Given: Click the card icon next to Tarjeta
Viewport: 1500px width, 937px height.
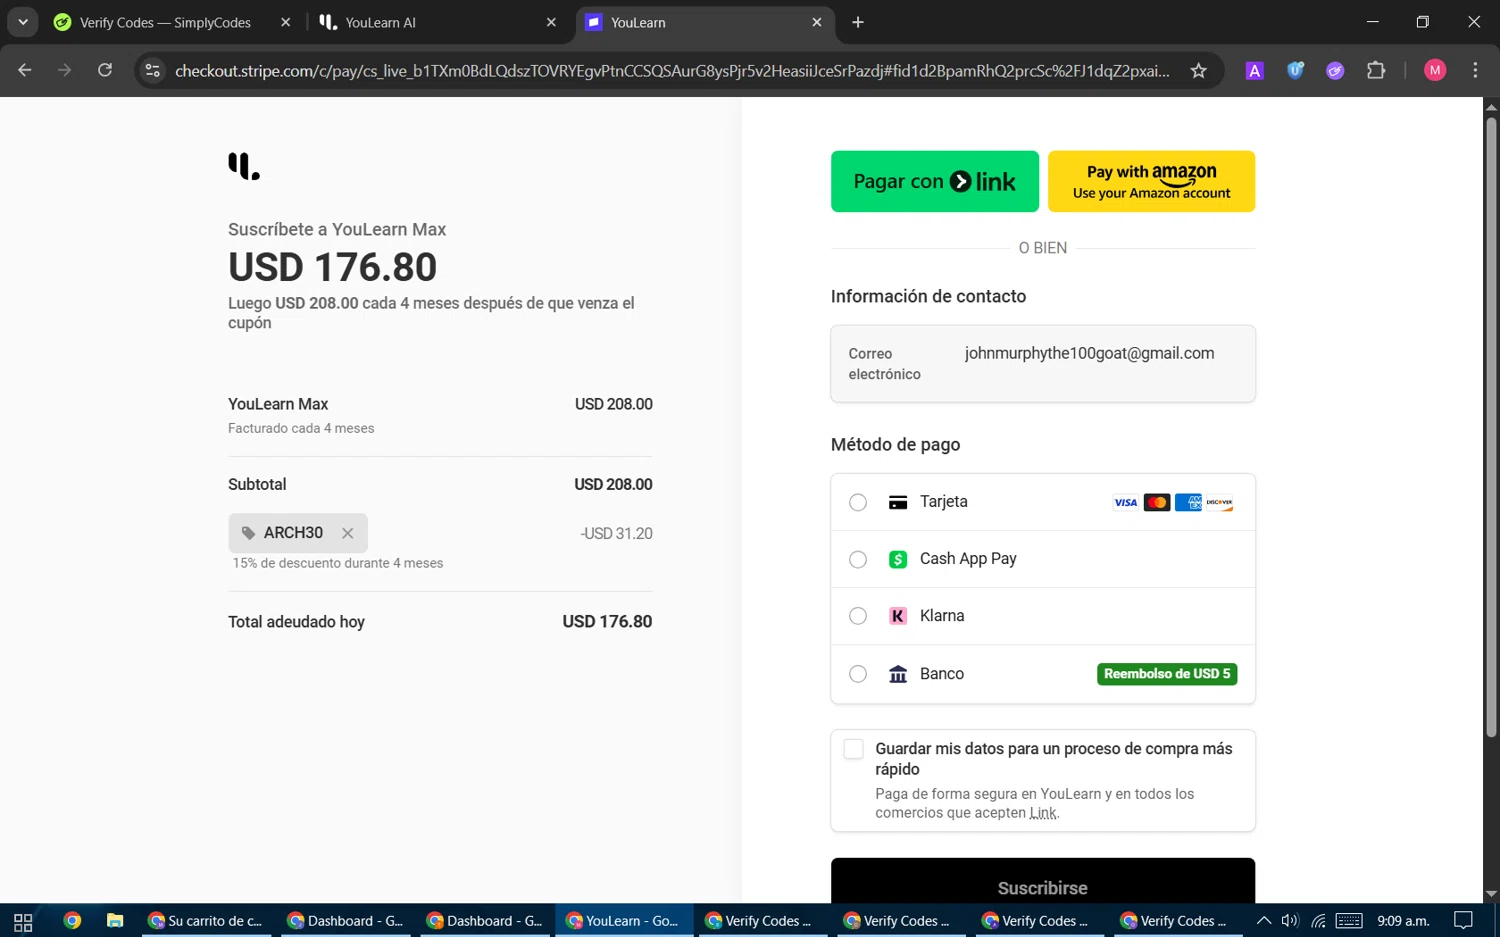Looking at the screenshot, I should click(x=898, y=502).
